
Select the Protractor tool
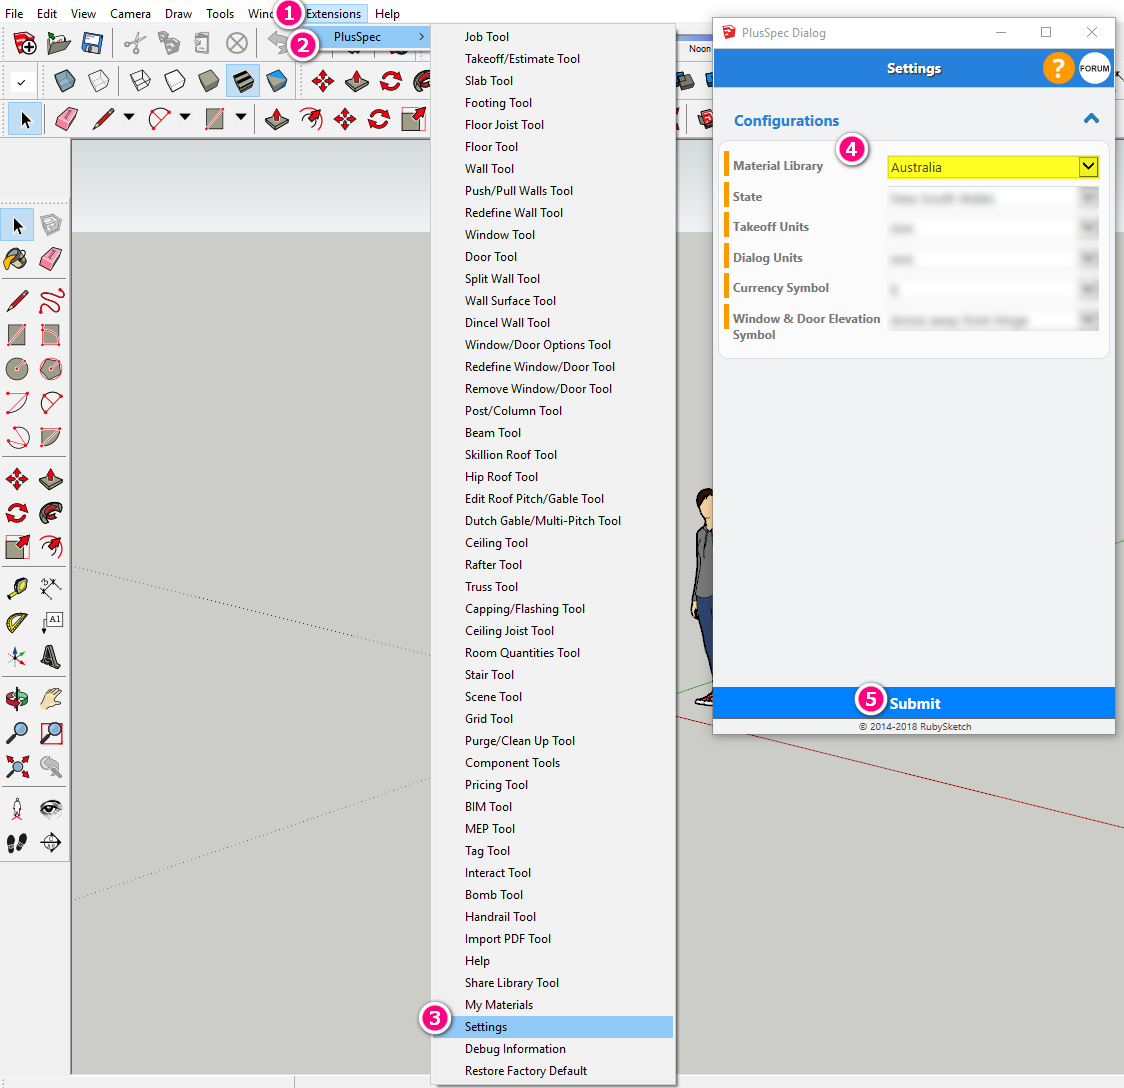16,622
